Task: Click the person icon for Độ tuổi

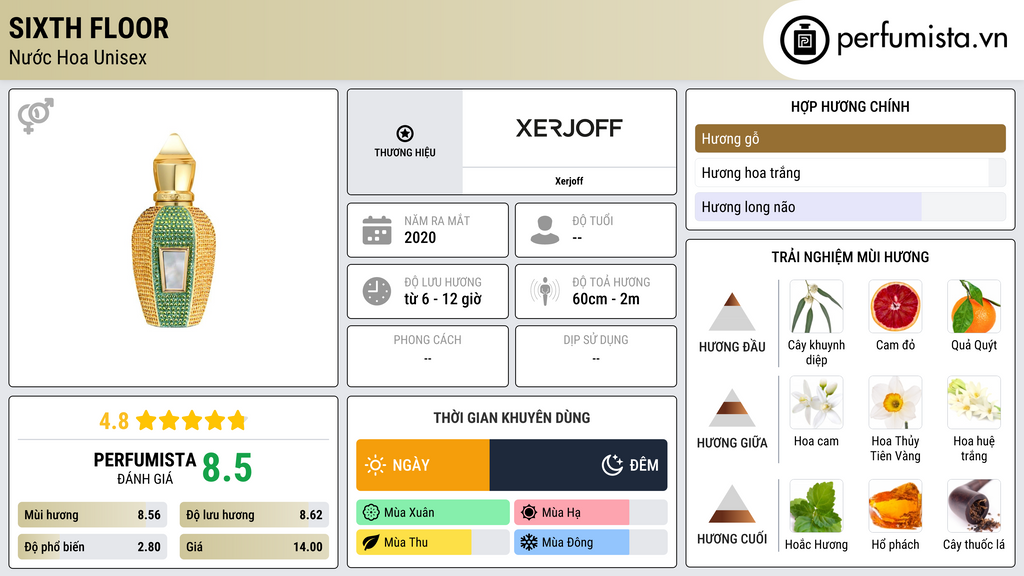Action: point(544,230)
